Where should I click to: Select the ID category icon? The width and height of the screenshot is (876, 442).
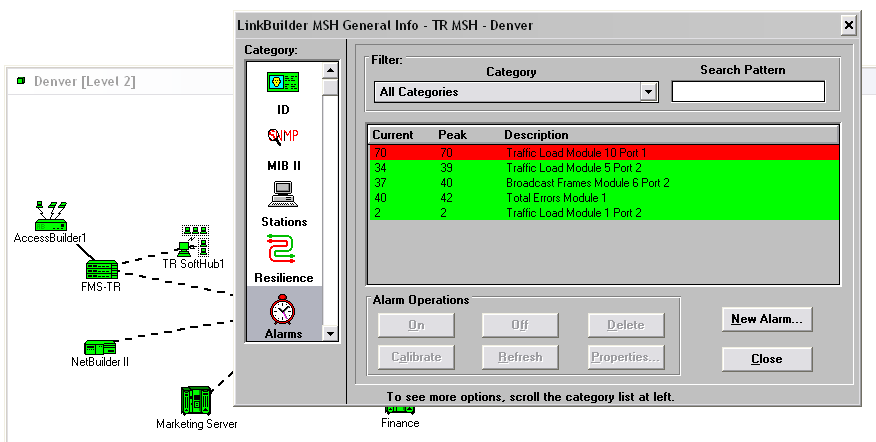click(283, 83)
